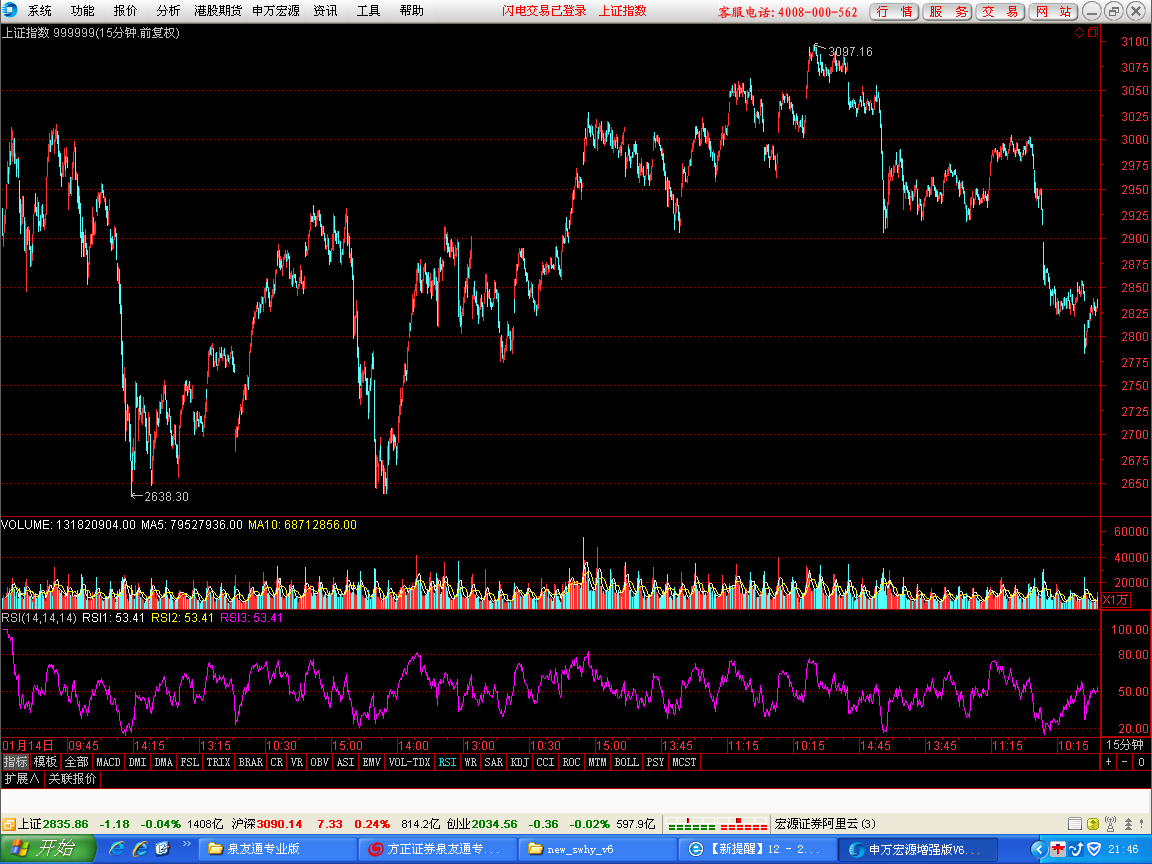Switch to 方正证券泉友通 taskbar window
Screen dimensions: 1152x864
click(436, 849)
